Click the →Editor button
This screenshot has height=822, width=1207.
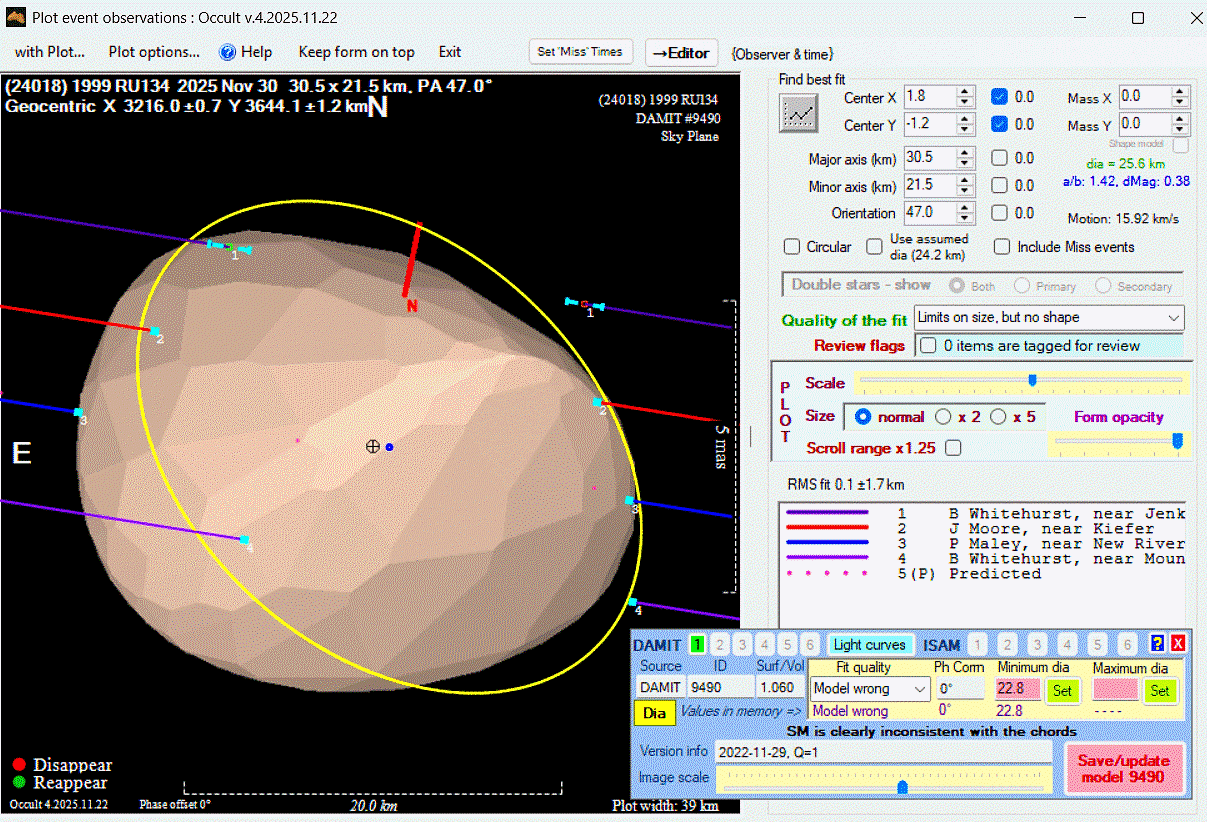(x=681, y=53)
